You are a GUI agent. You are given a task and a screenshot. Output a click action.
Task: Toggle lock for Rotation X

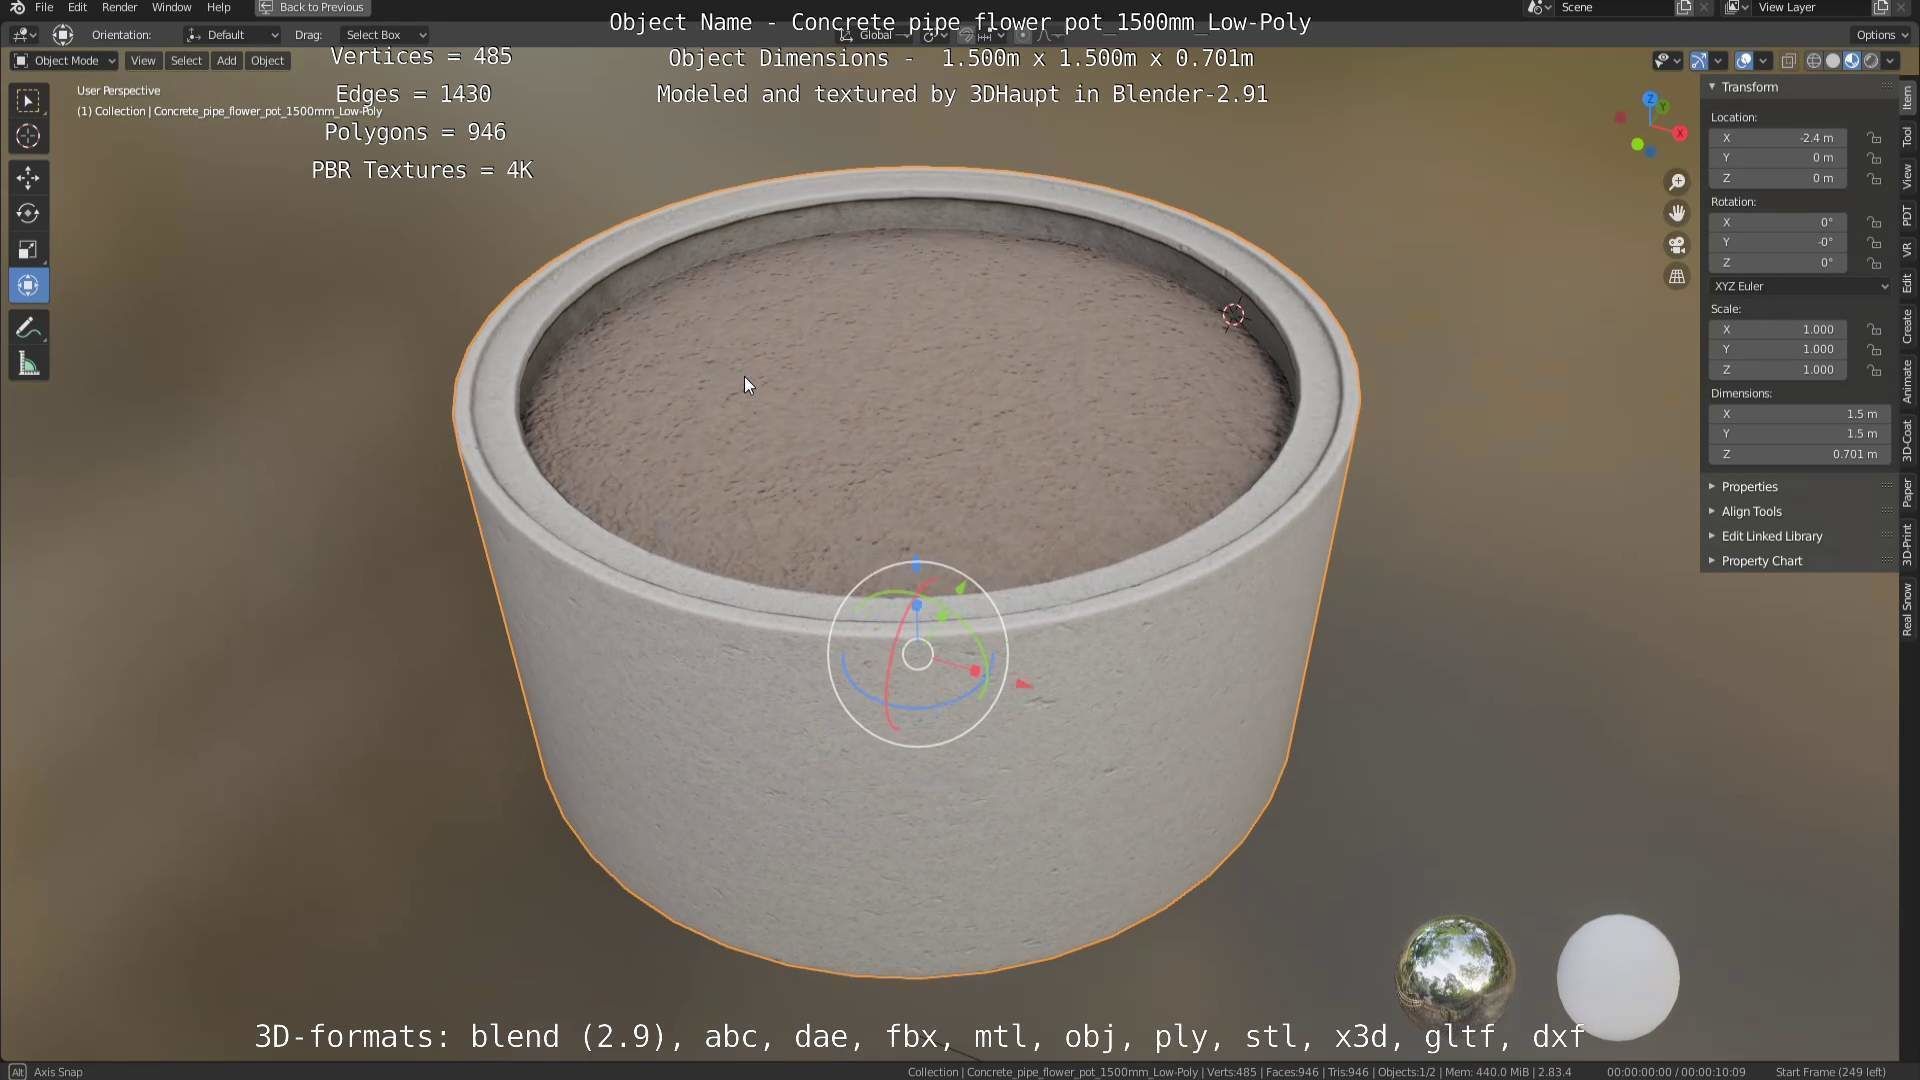pyautogui.click(x=1874, y=222)
